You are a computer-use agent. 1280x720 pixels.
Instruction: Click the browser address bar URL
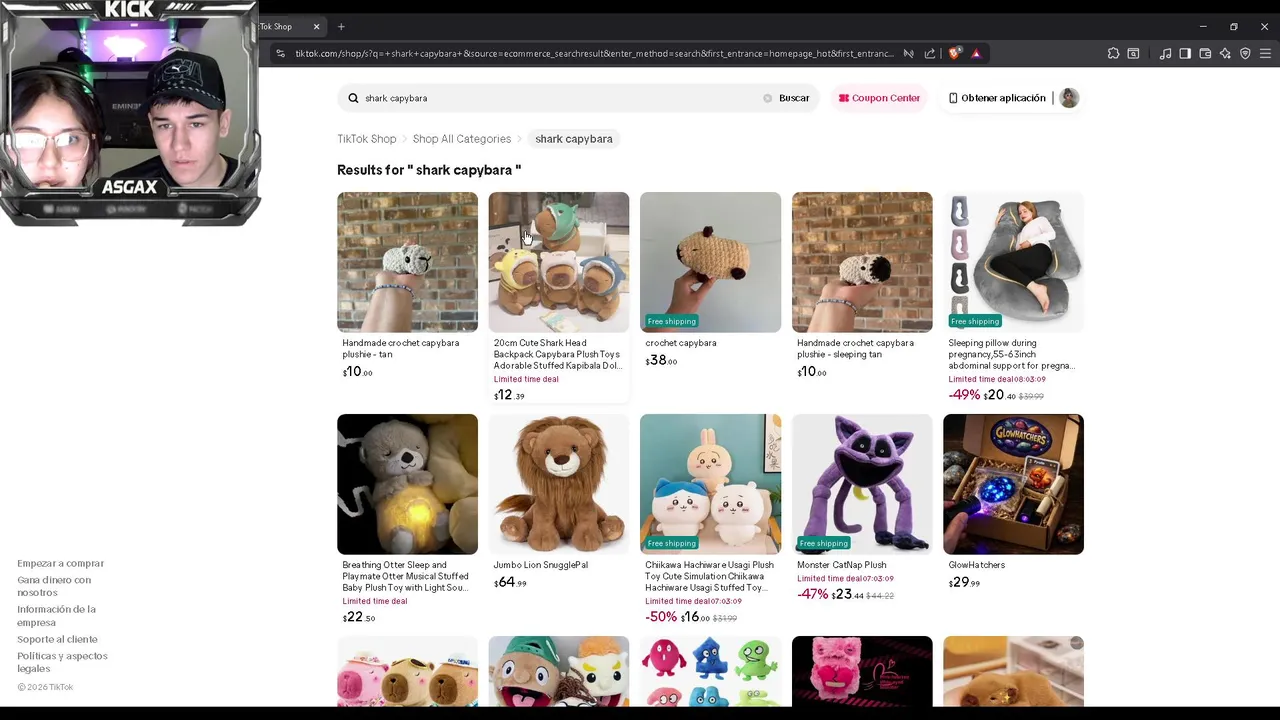pos(594,53)
